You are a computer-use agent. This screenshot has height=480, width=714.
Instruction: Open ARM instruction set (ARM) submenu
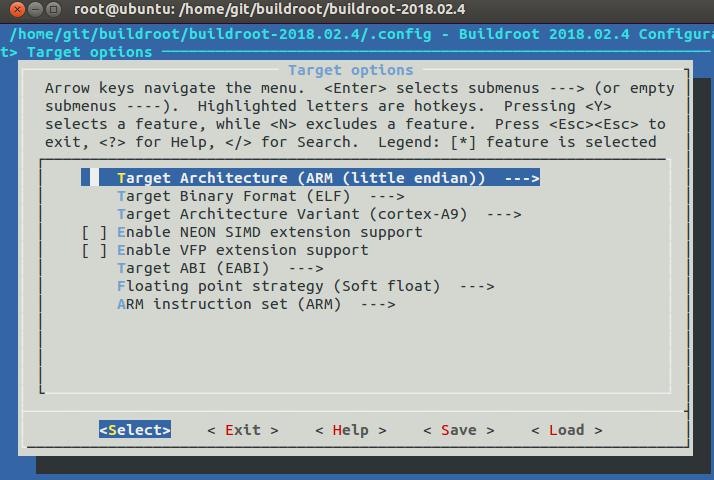(x=256, y=304)
